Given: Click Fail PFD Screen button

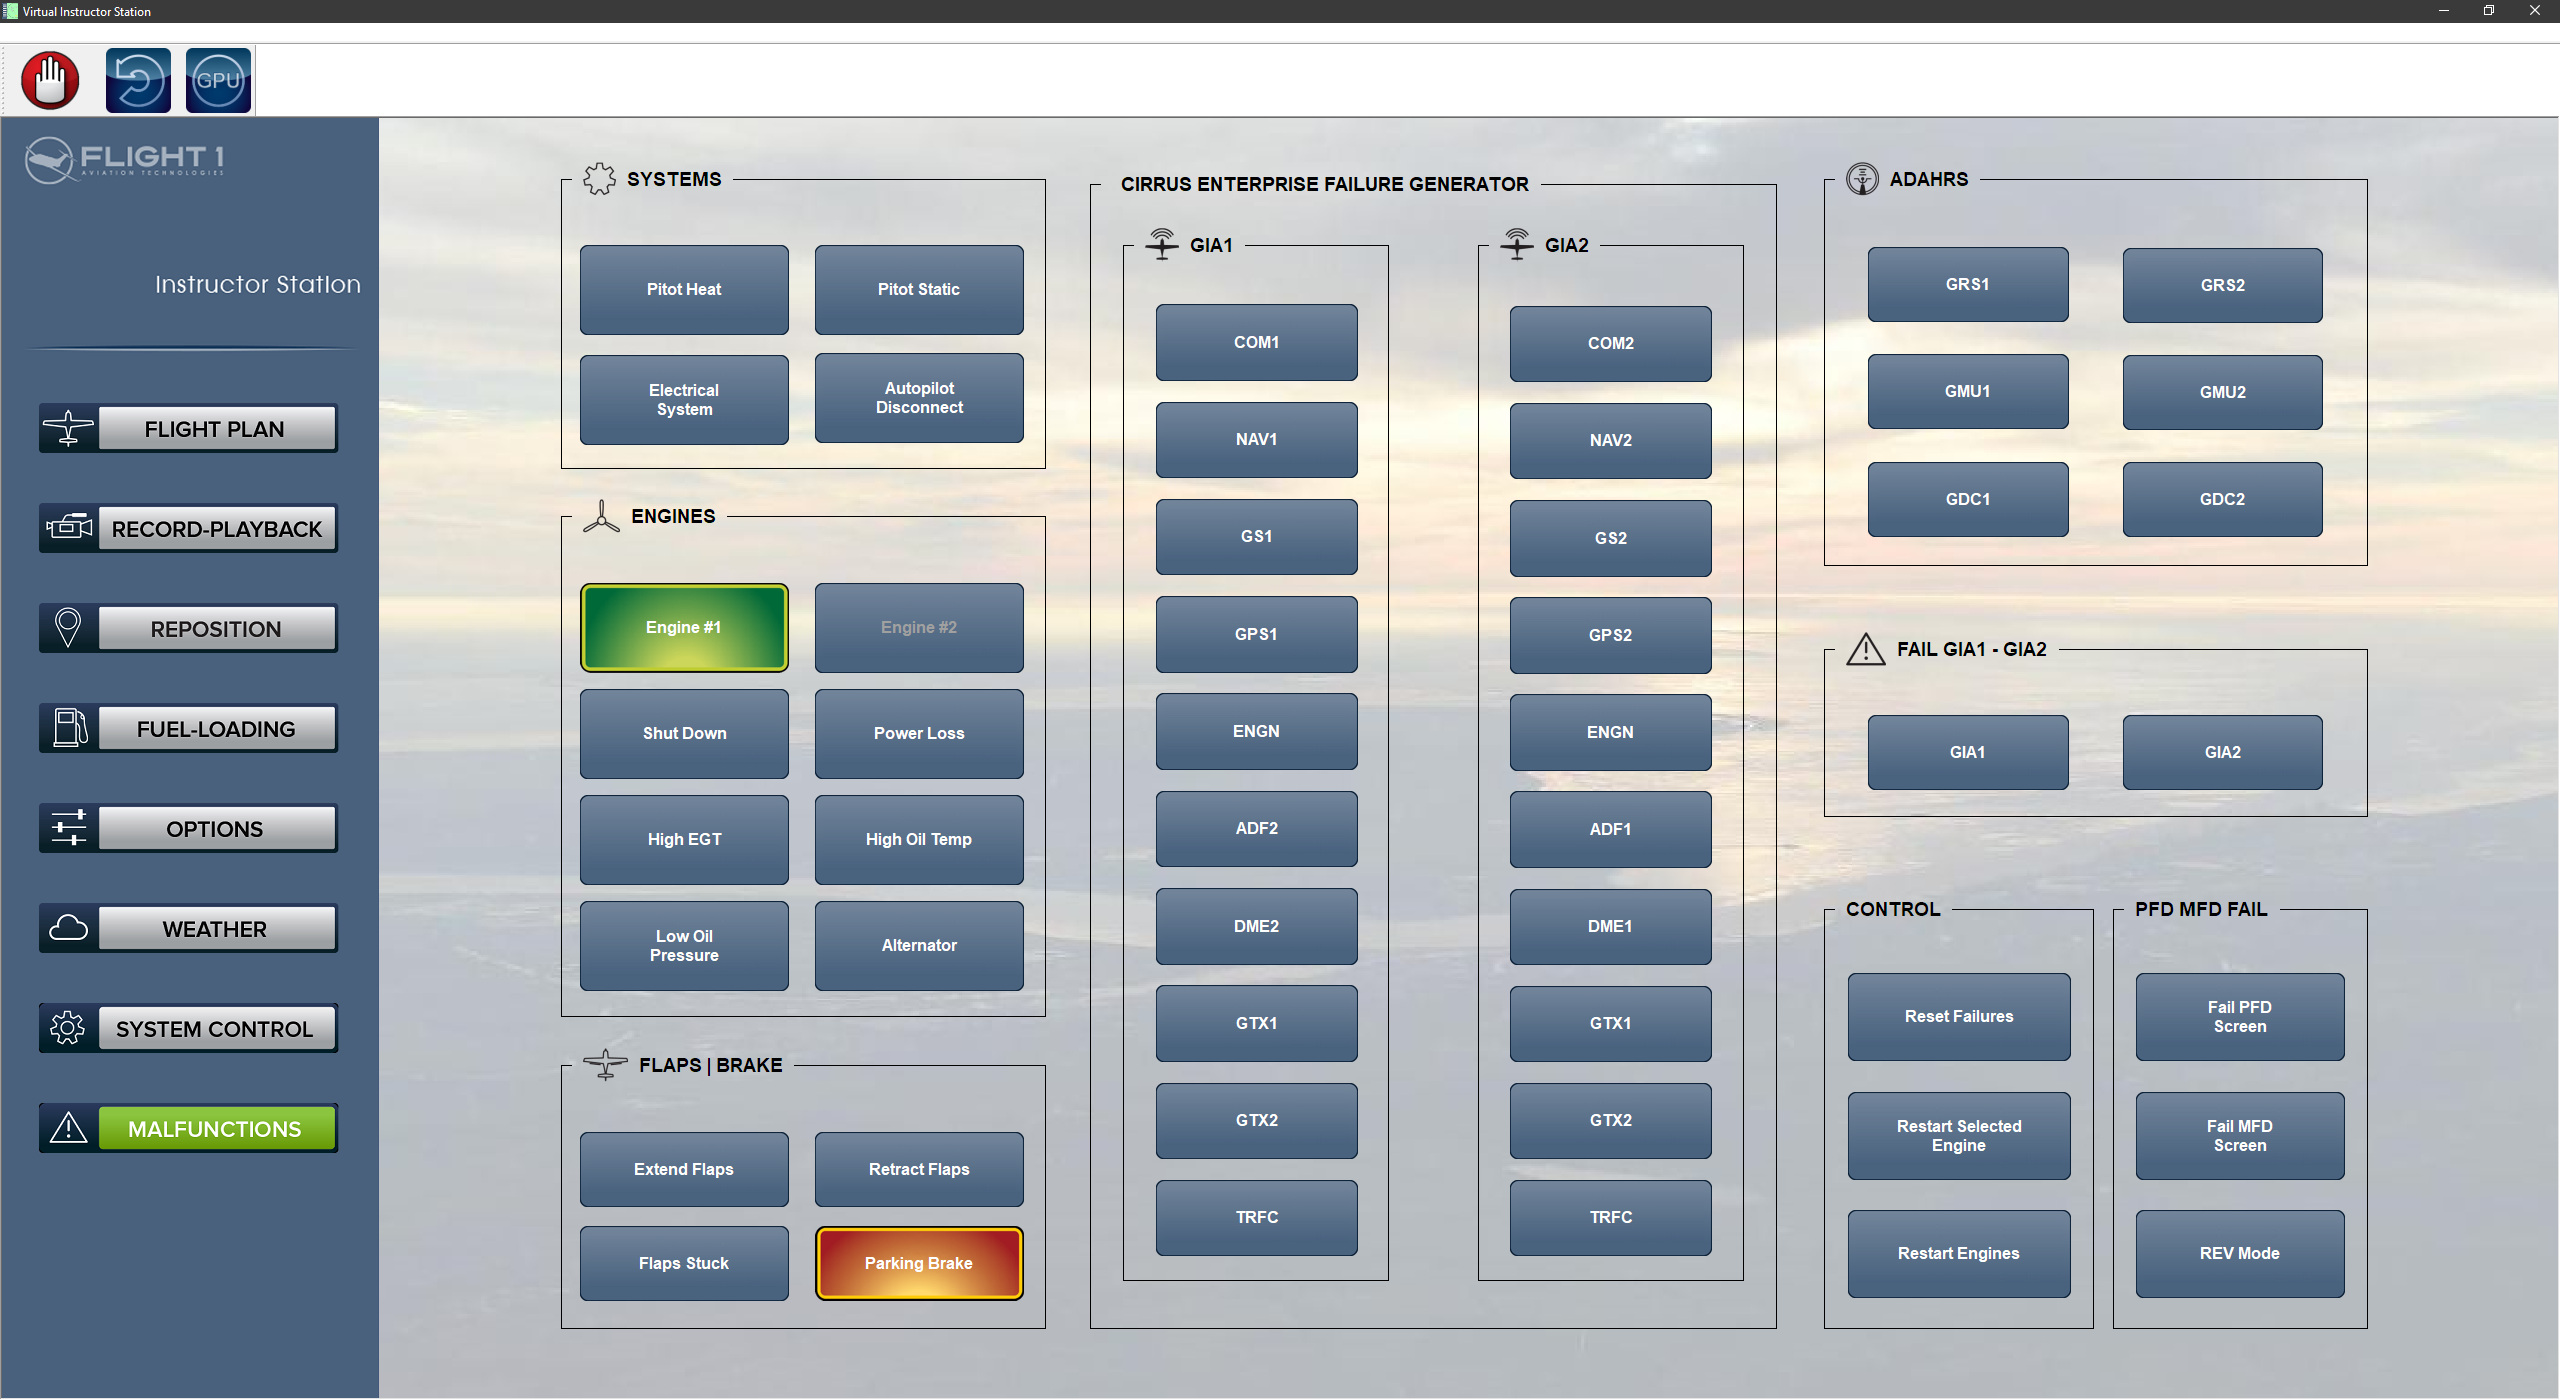Looking at the screenshot, I should [2239, 1016].
